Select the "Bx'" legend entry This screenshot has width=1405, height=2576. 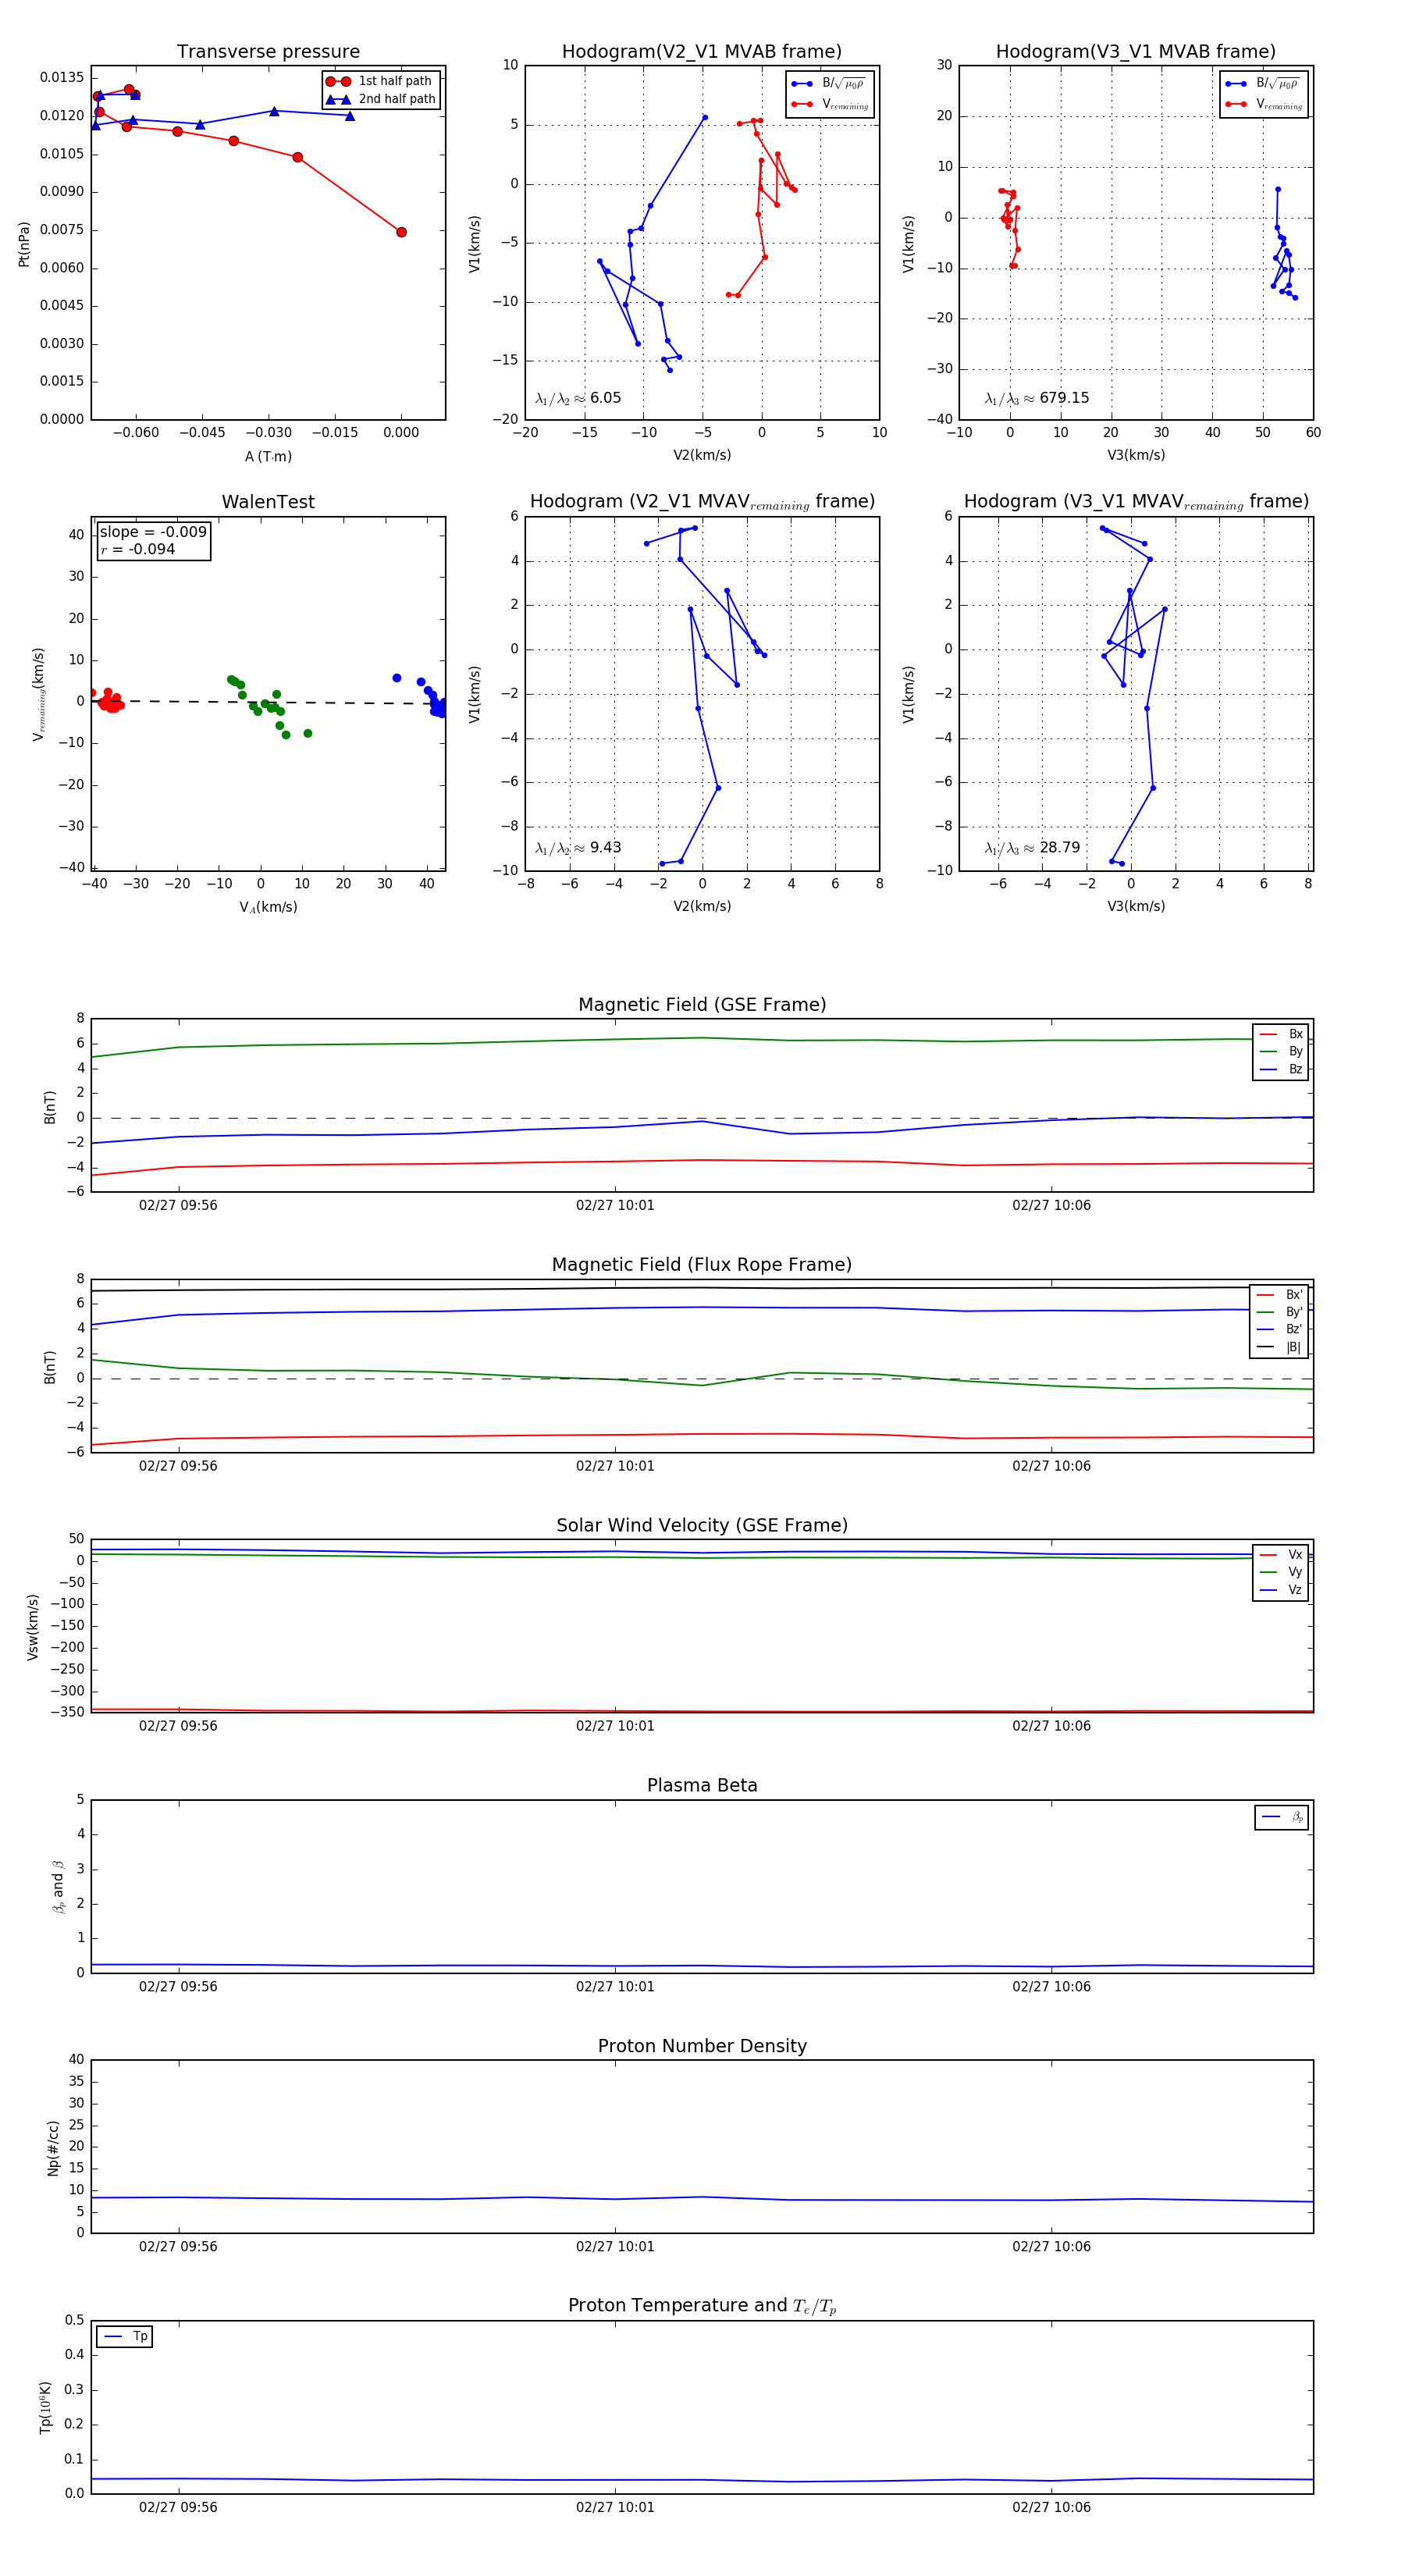point(1279,1295)
